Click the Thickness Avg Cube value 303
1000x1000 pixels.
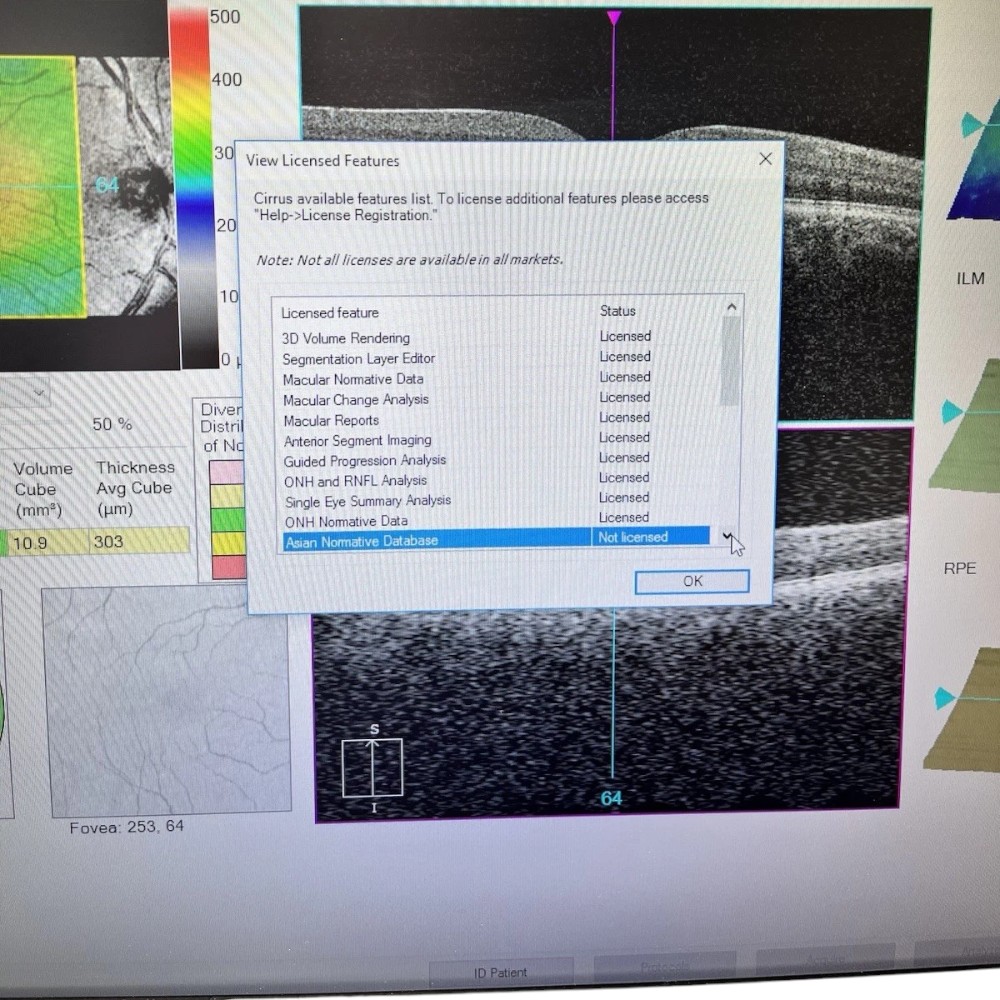coord(108,541)
